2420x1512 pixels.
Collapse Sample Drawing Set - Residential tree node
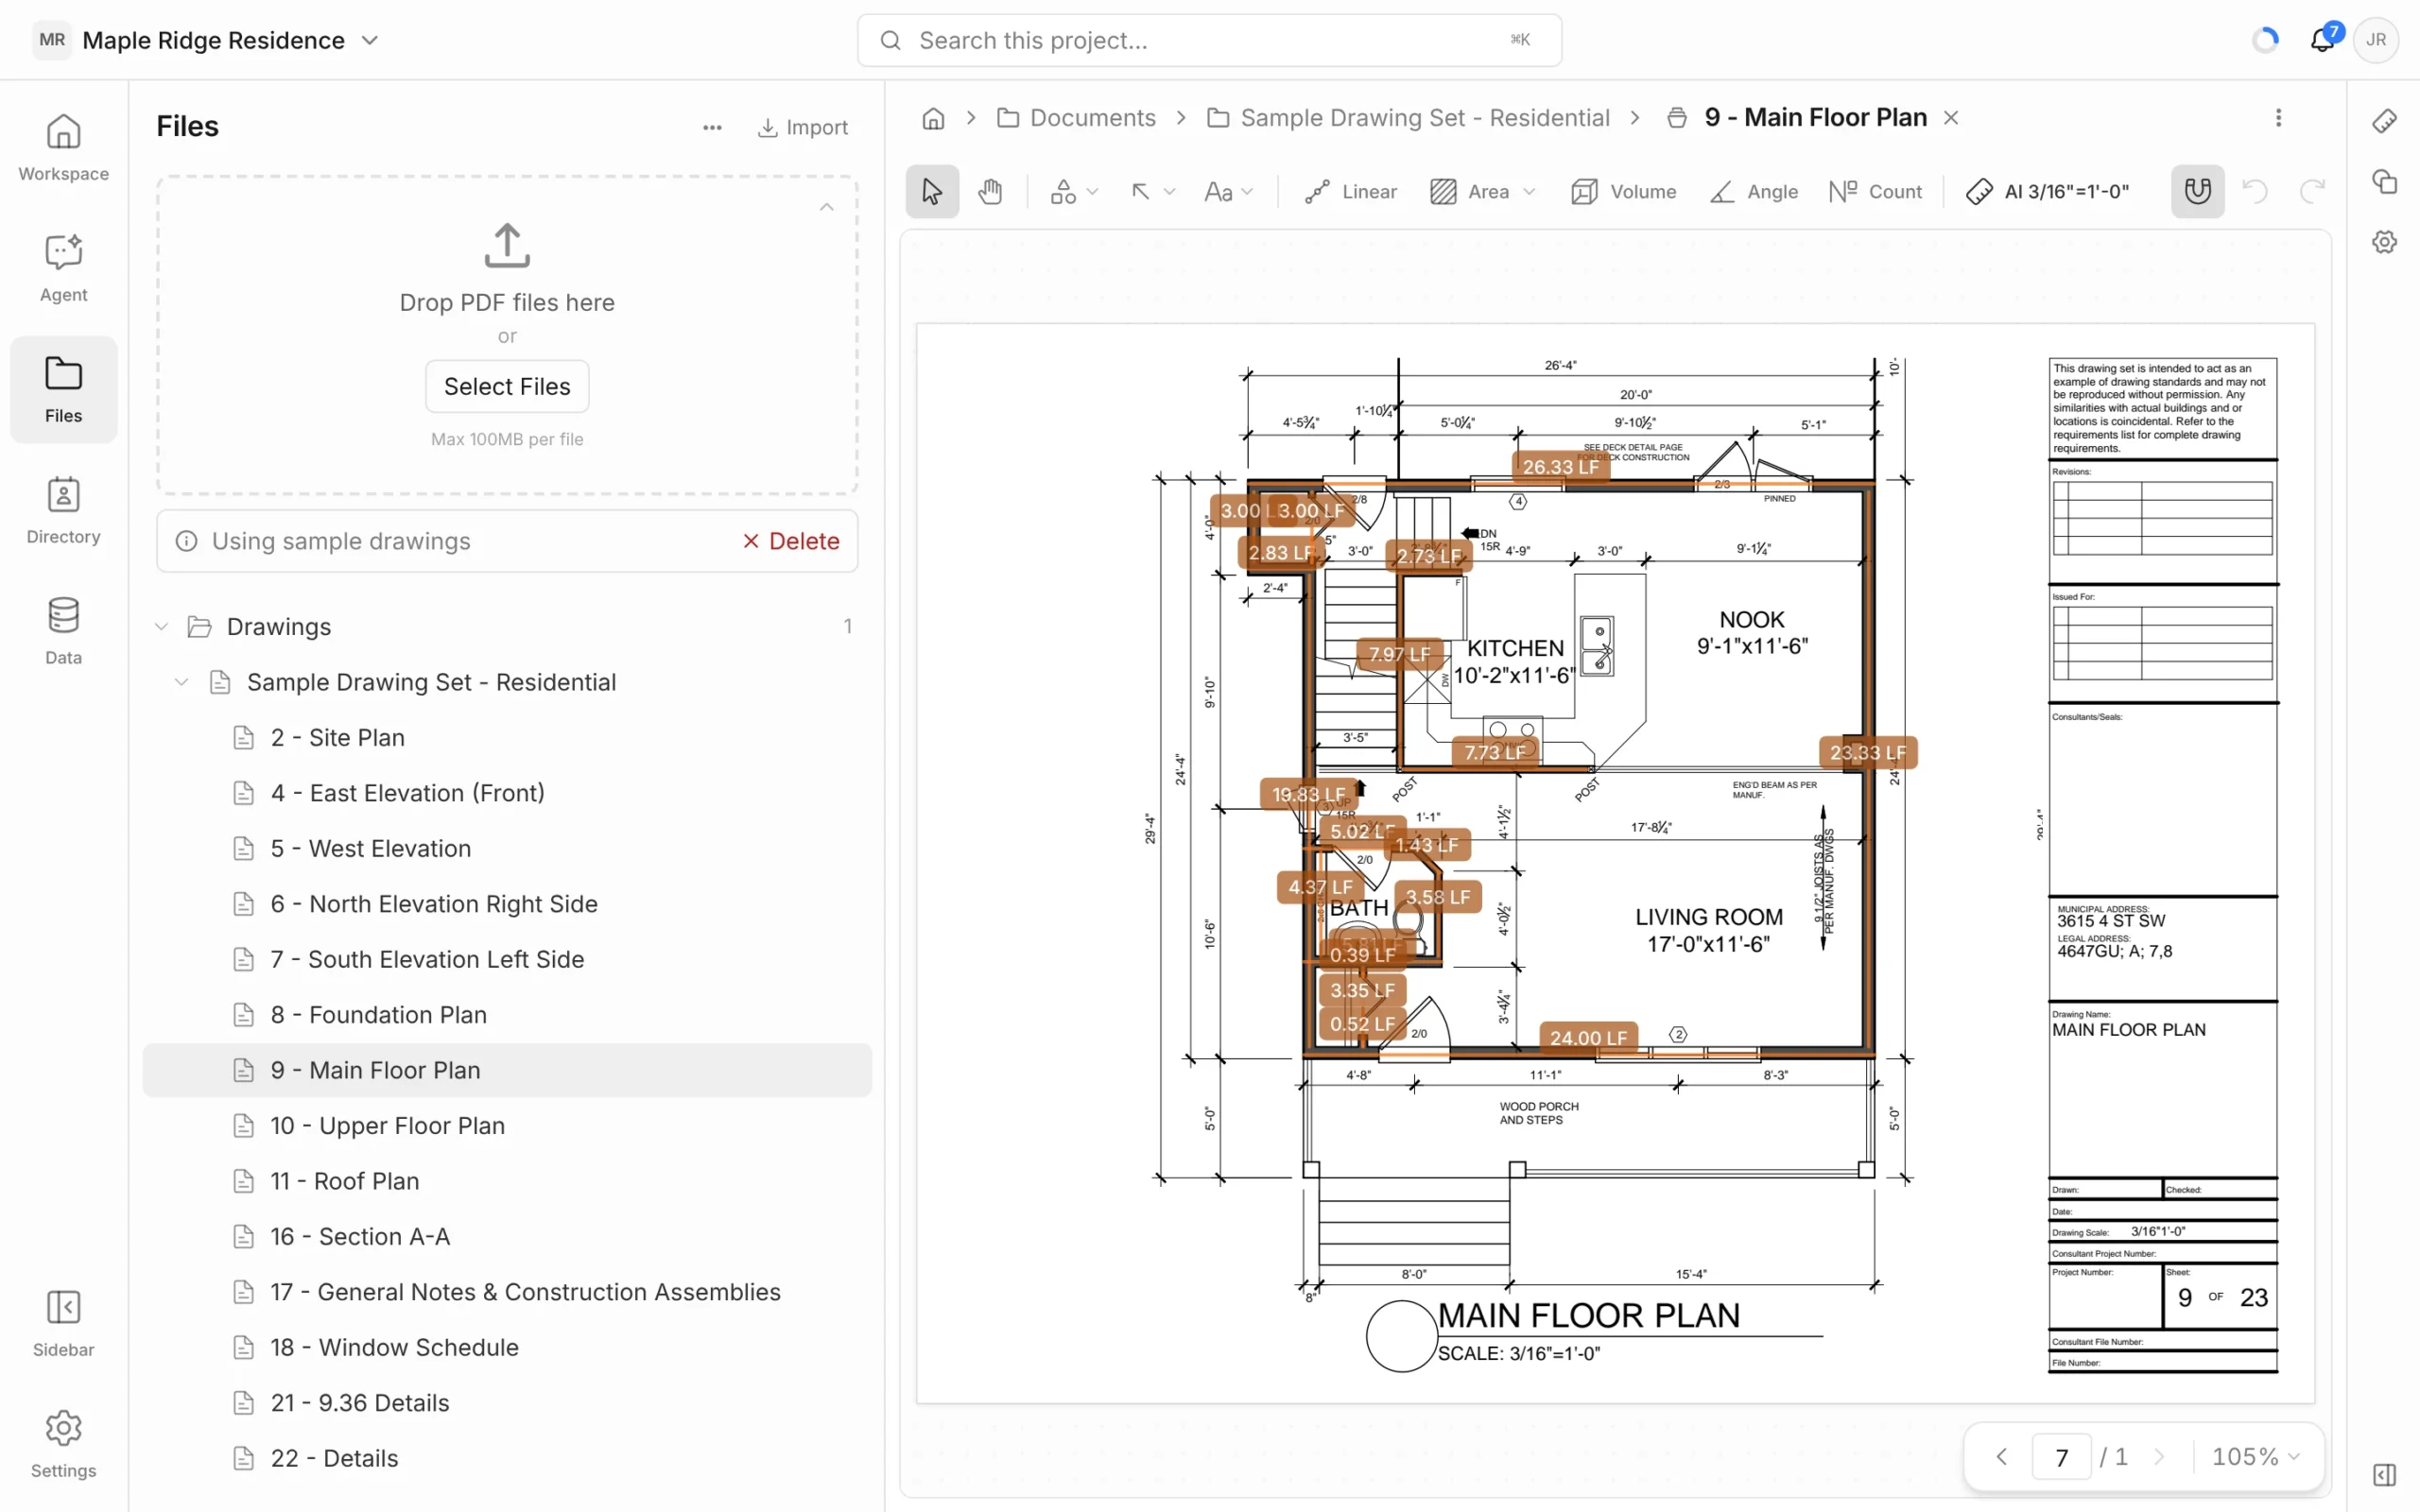point(181,682)
